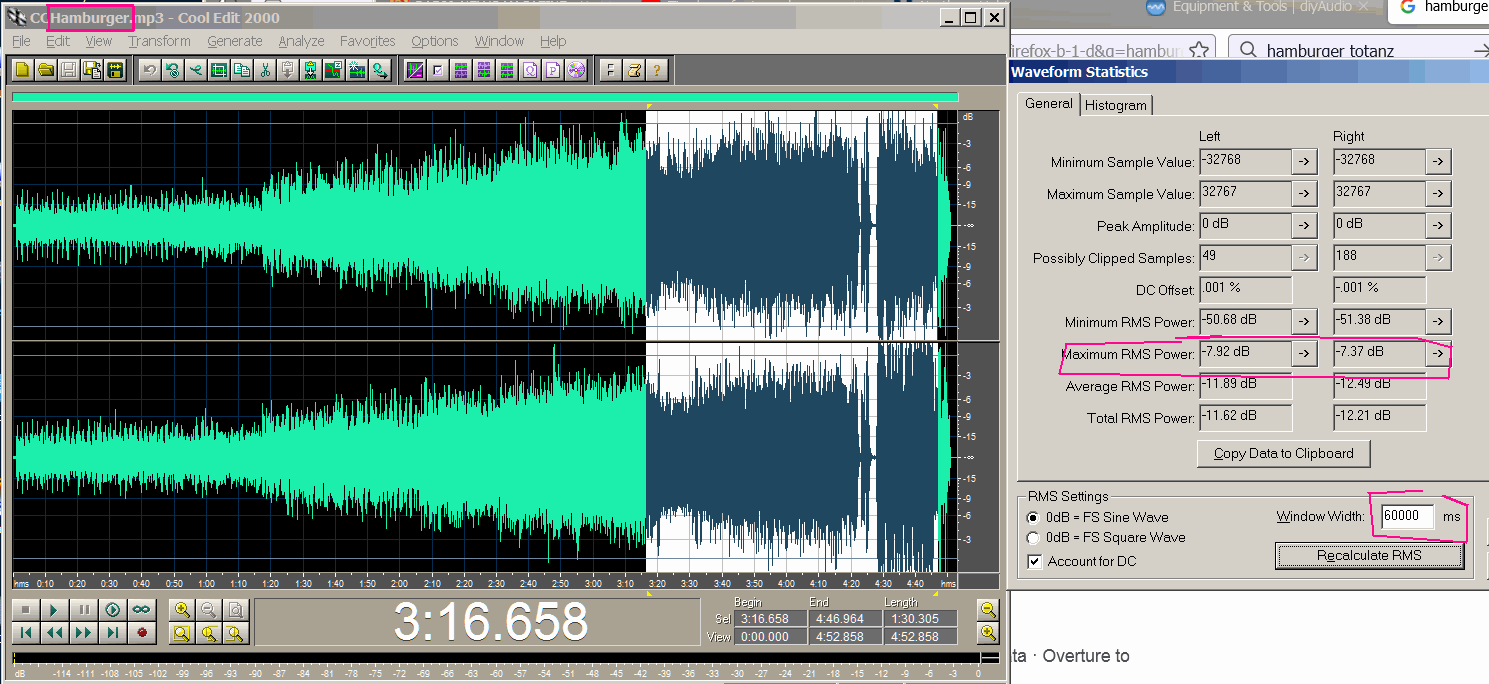Click the scissors Cut toolbar icon

[x=265, y=70]
